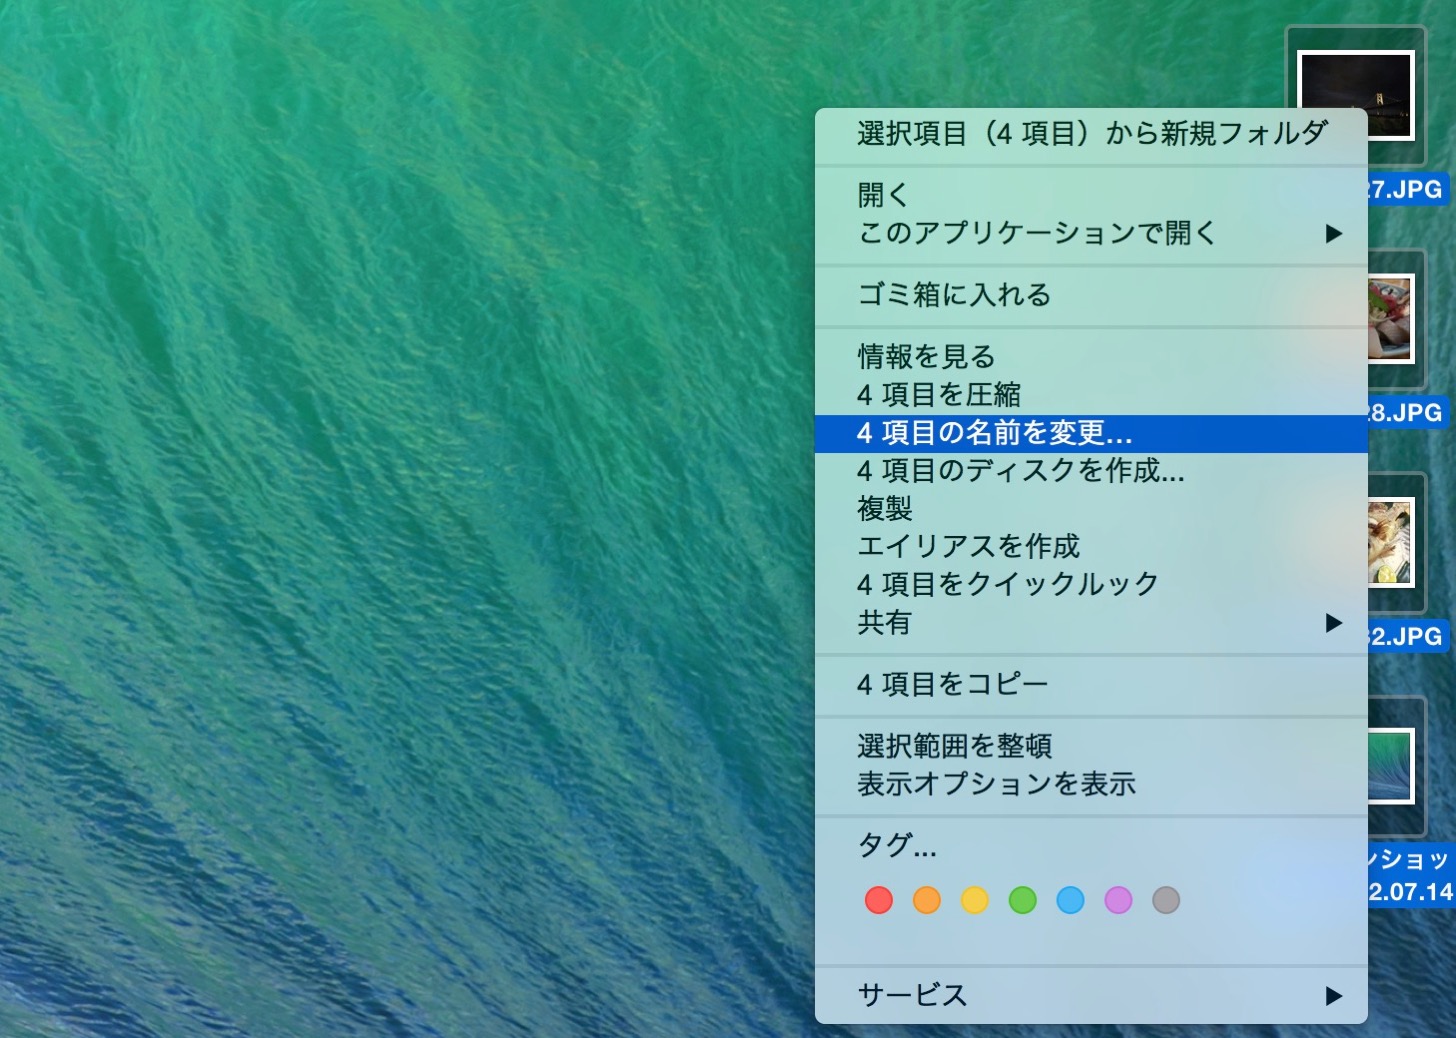
Task: Expand arrow beside 共有
Action: [x=1333, y=622]
